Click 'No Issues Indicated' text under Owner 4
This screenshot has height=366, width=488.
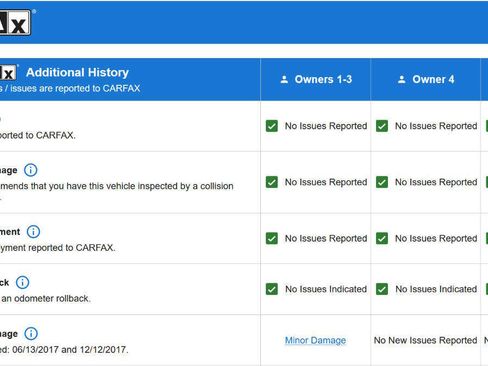point(436,289)
